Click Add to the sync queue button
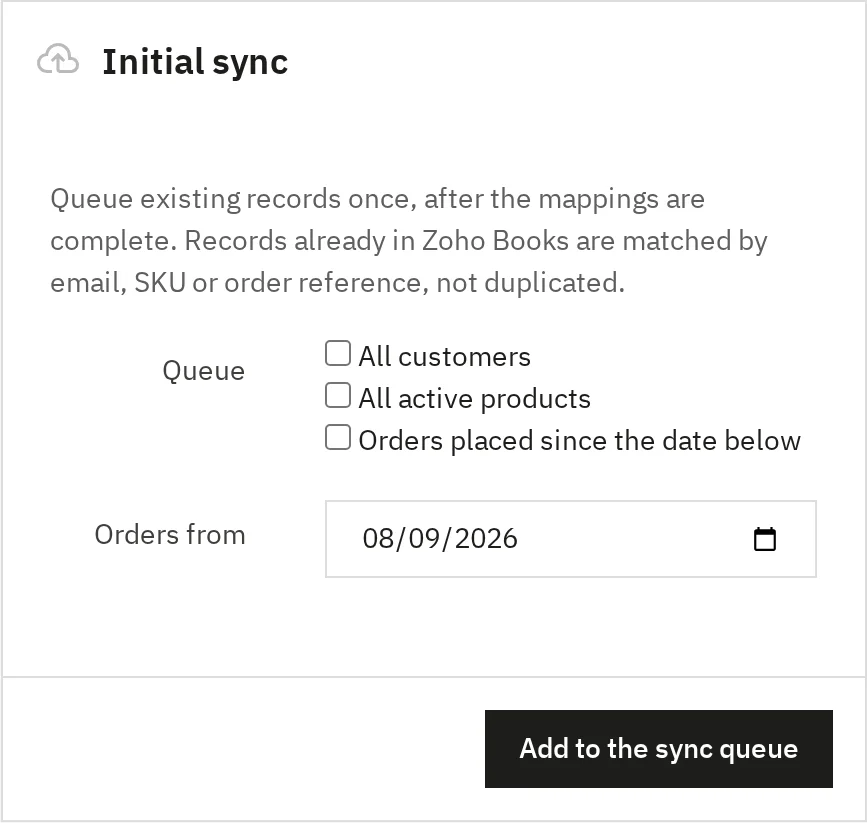The height and width of the screenshot is (823, 867). tap(659, 749)
